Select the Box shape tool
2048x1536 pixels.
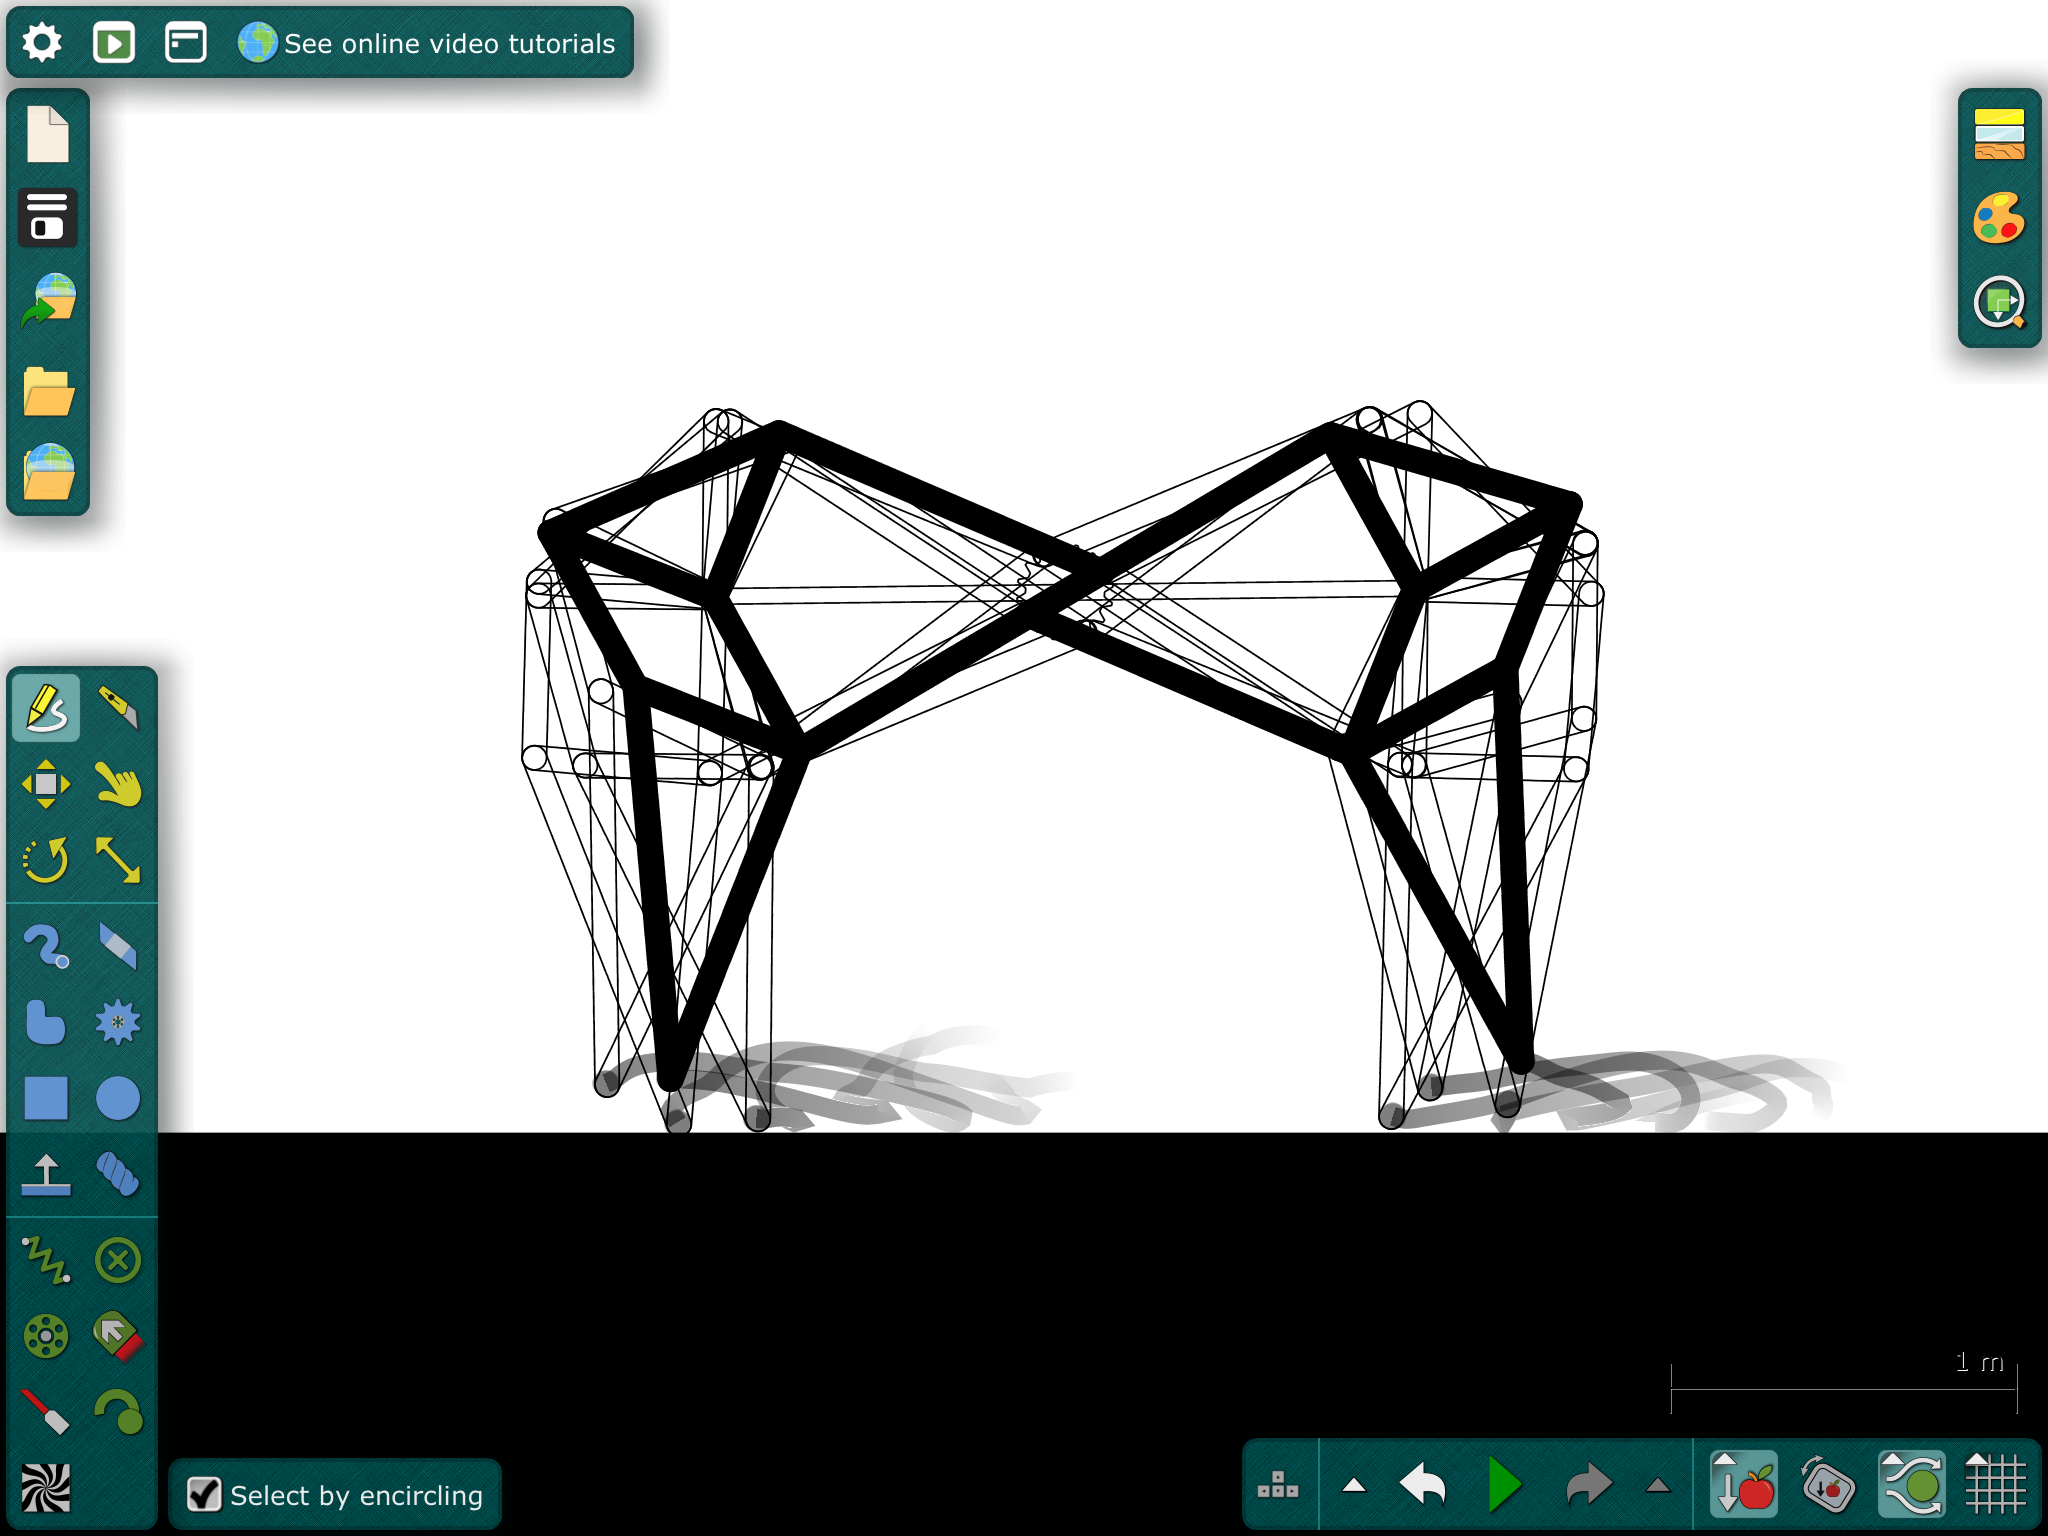(x=46, y=1098)
